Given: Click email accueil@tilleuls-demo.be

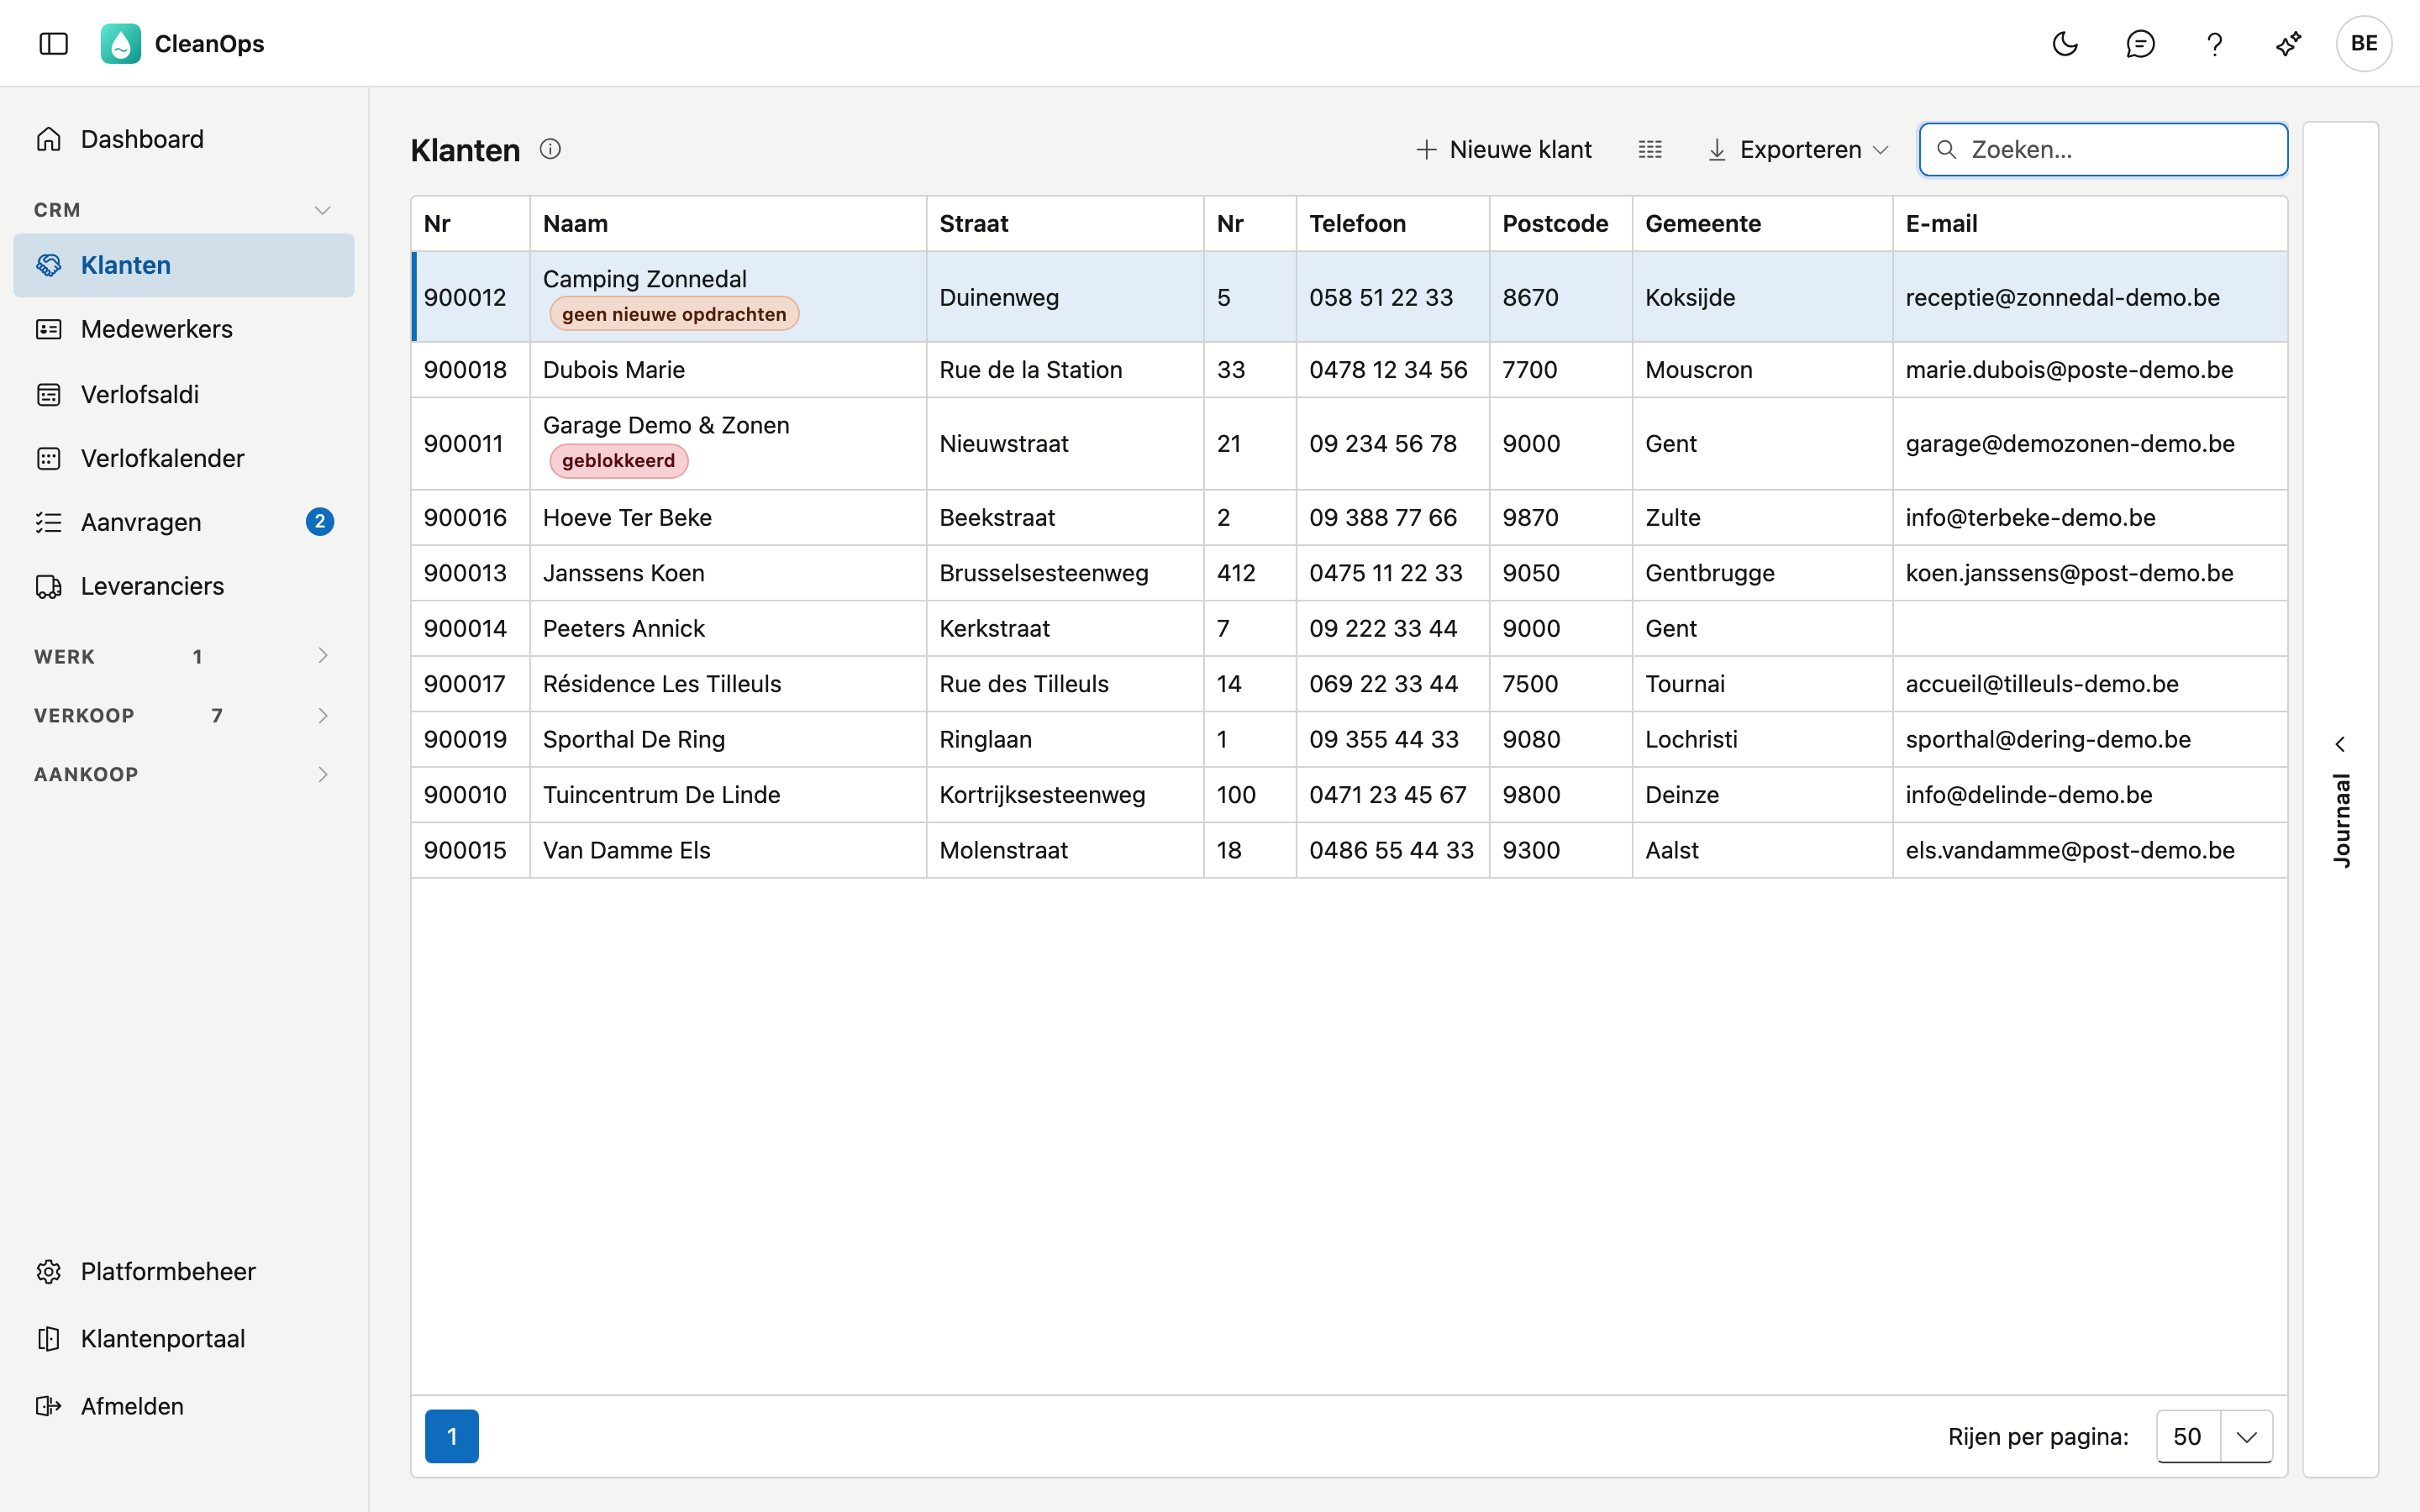Looking at the screenshot, I should [2041, 684].
